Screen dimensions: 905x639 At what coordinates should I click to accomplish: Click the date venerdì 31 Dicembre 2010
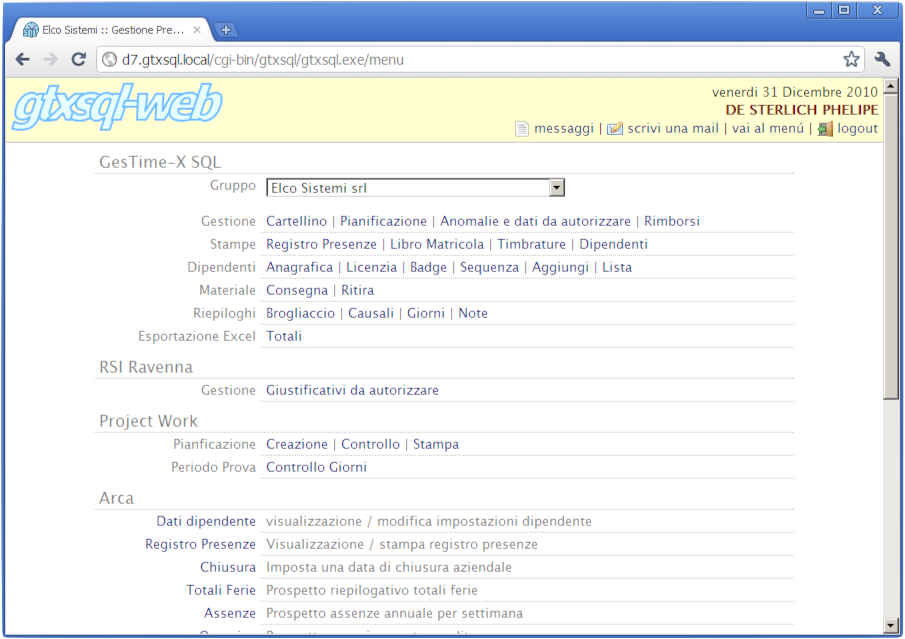tap(795, 92)
